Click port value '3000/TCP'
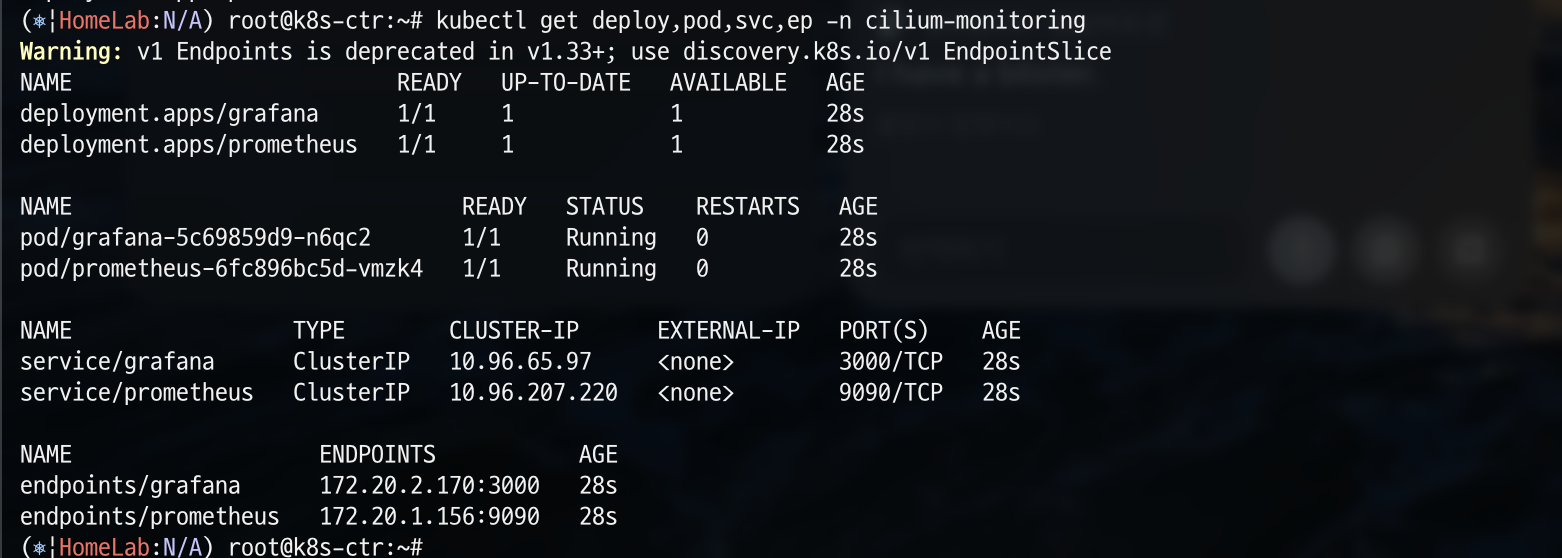This screenshot has width=1562, height=558. point(891,361)
